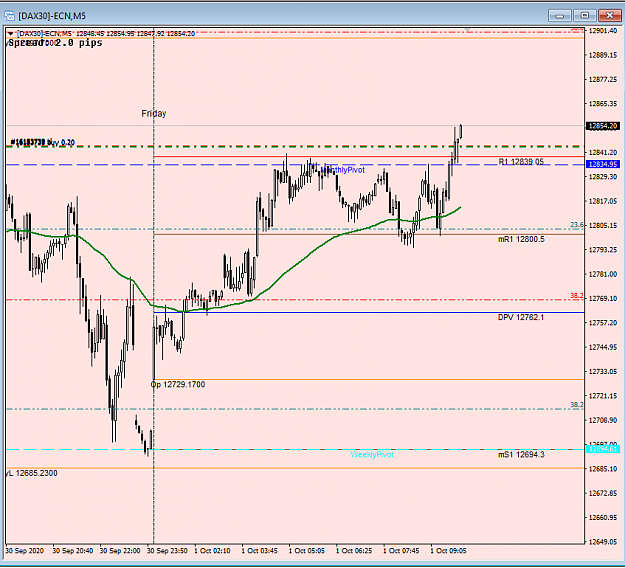Select the buy 0.20 order label
The image size is (625, 568).
point(43,142)
